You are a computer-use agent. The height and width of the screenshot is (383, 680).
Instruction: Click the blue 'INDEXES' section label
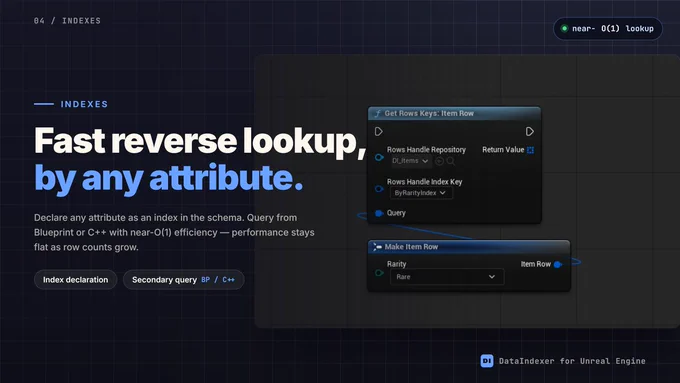(84, 104)
